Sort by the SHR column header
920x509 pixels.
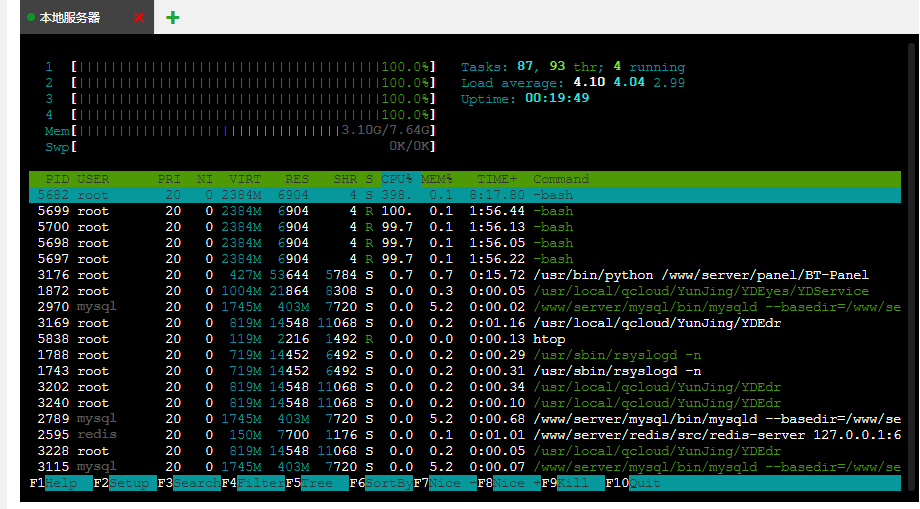[x=345, y=179]
